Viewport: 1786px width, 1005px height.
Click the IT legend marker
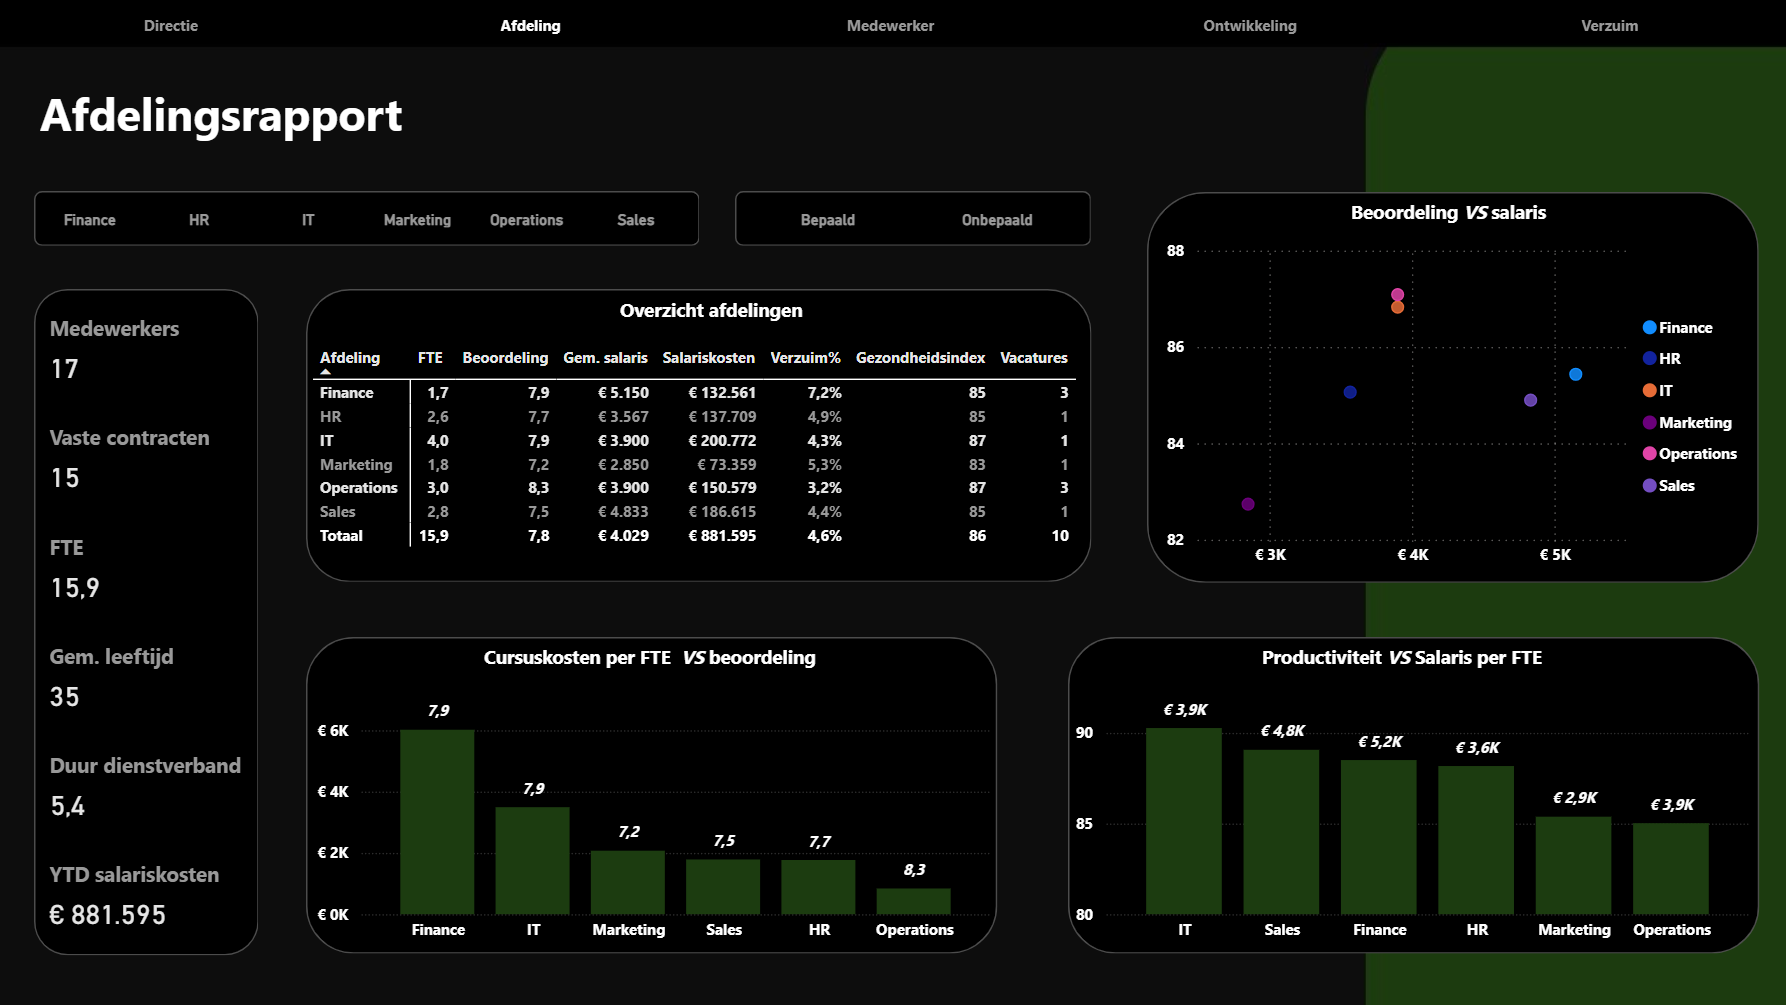(1649, 391)
